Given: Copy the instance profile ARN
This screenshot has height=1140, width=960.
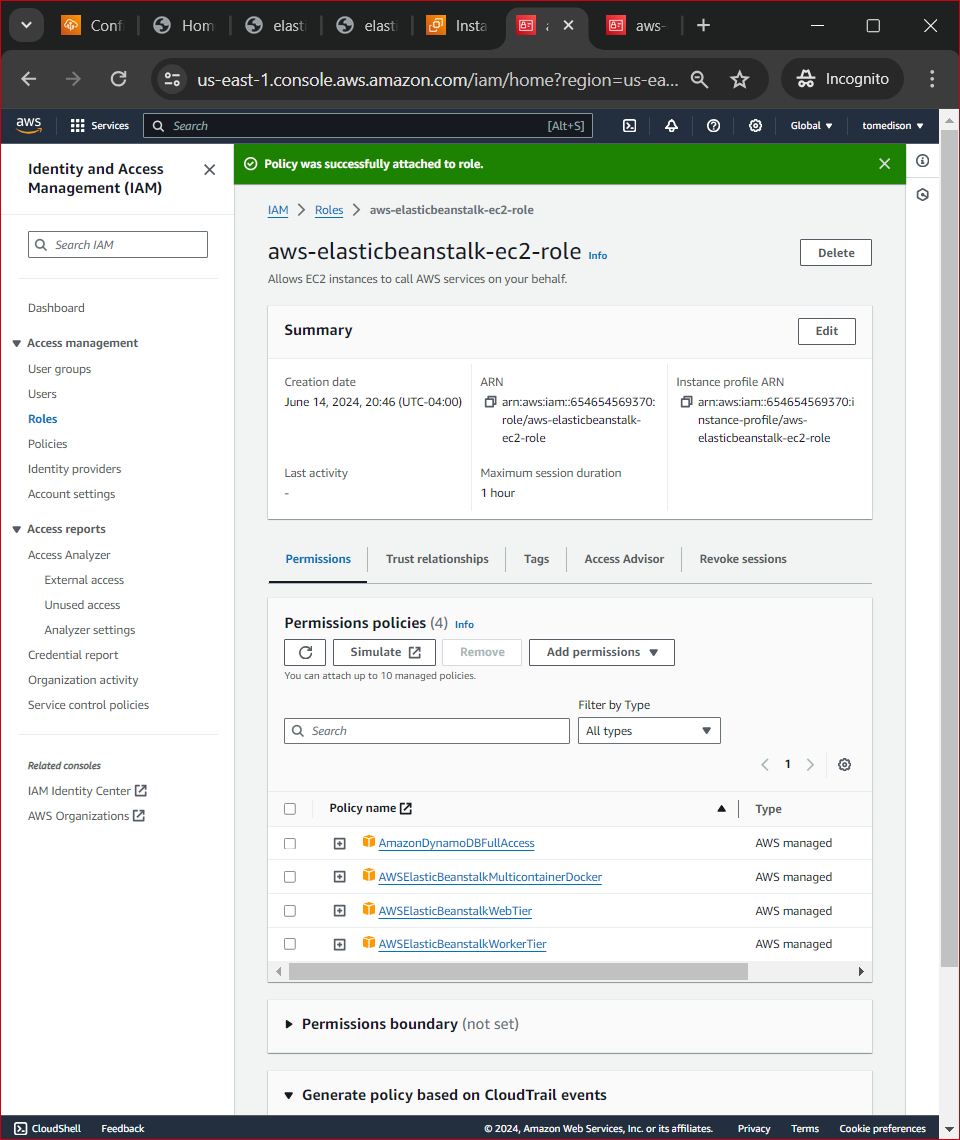Looking at the screenshot, I should click(687, 402).
